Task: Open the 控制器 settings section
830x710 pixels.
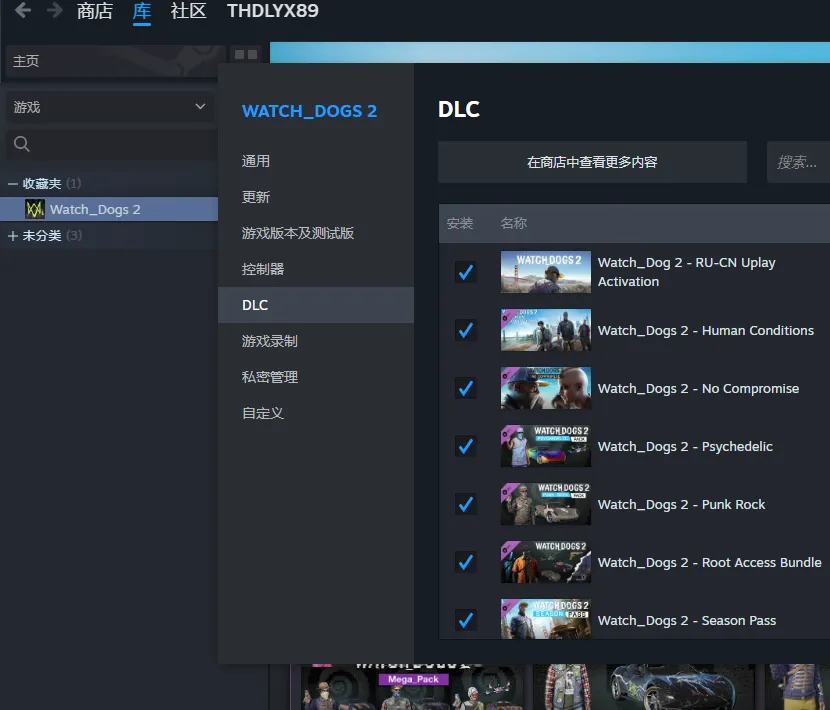Action: (263, 269)
